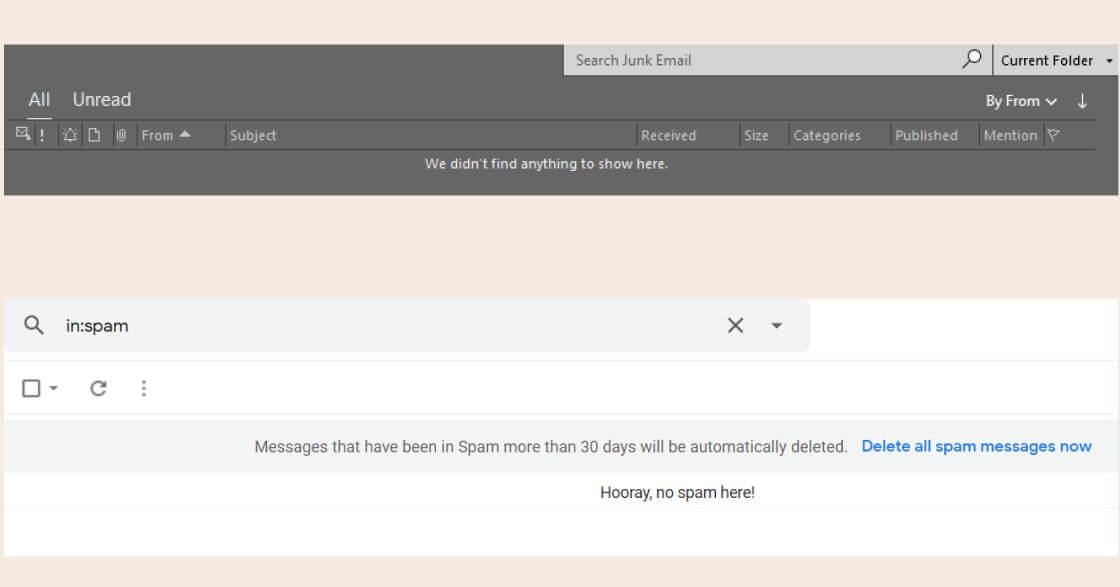Click the flag status column icon
Viewport: 1120px width, 587px height.
click(x=1053, y=135)
